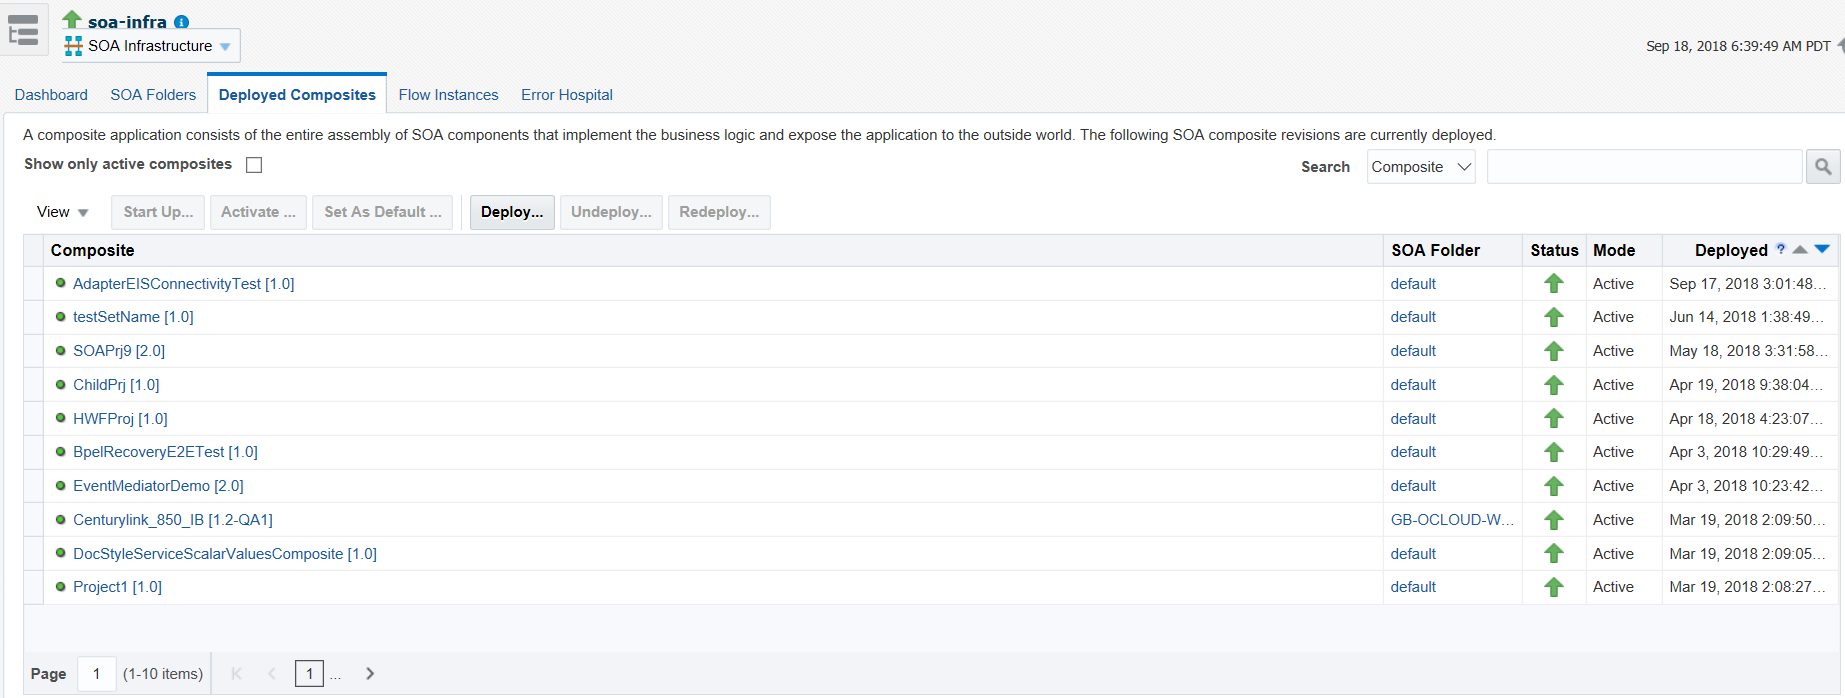This screenshot has height=698, width=1845.
Task: Open default folder link for AdapterEISConnectivityTest
Action: [x=1413, y=284]
